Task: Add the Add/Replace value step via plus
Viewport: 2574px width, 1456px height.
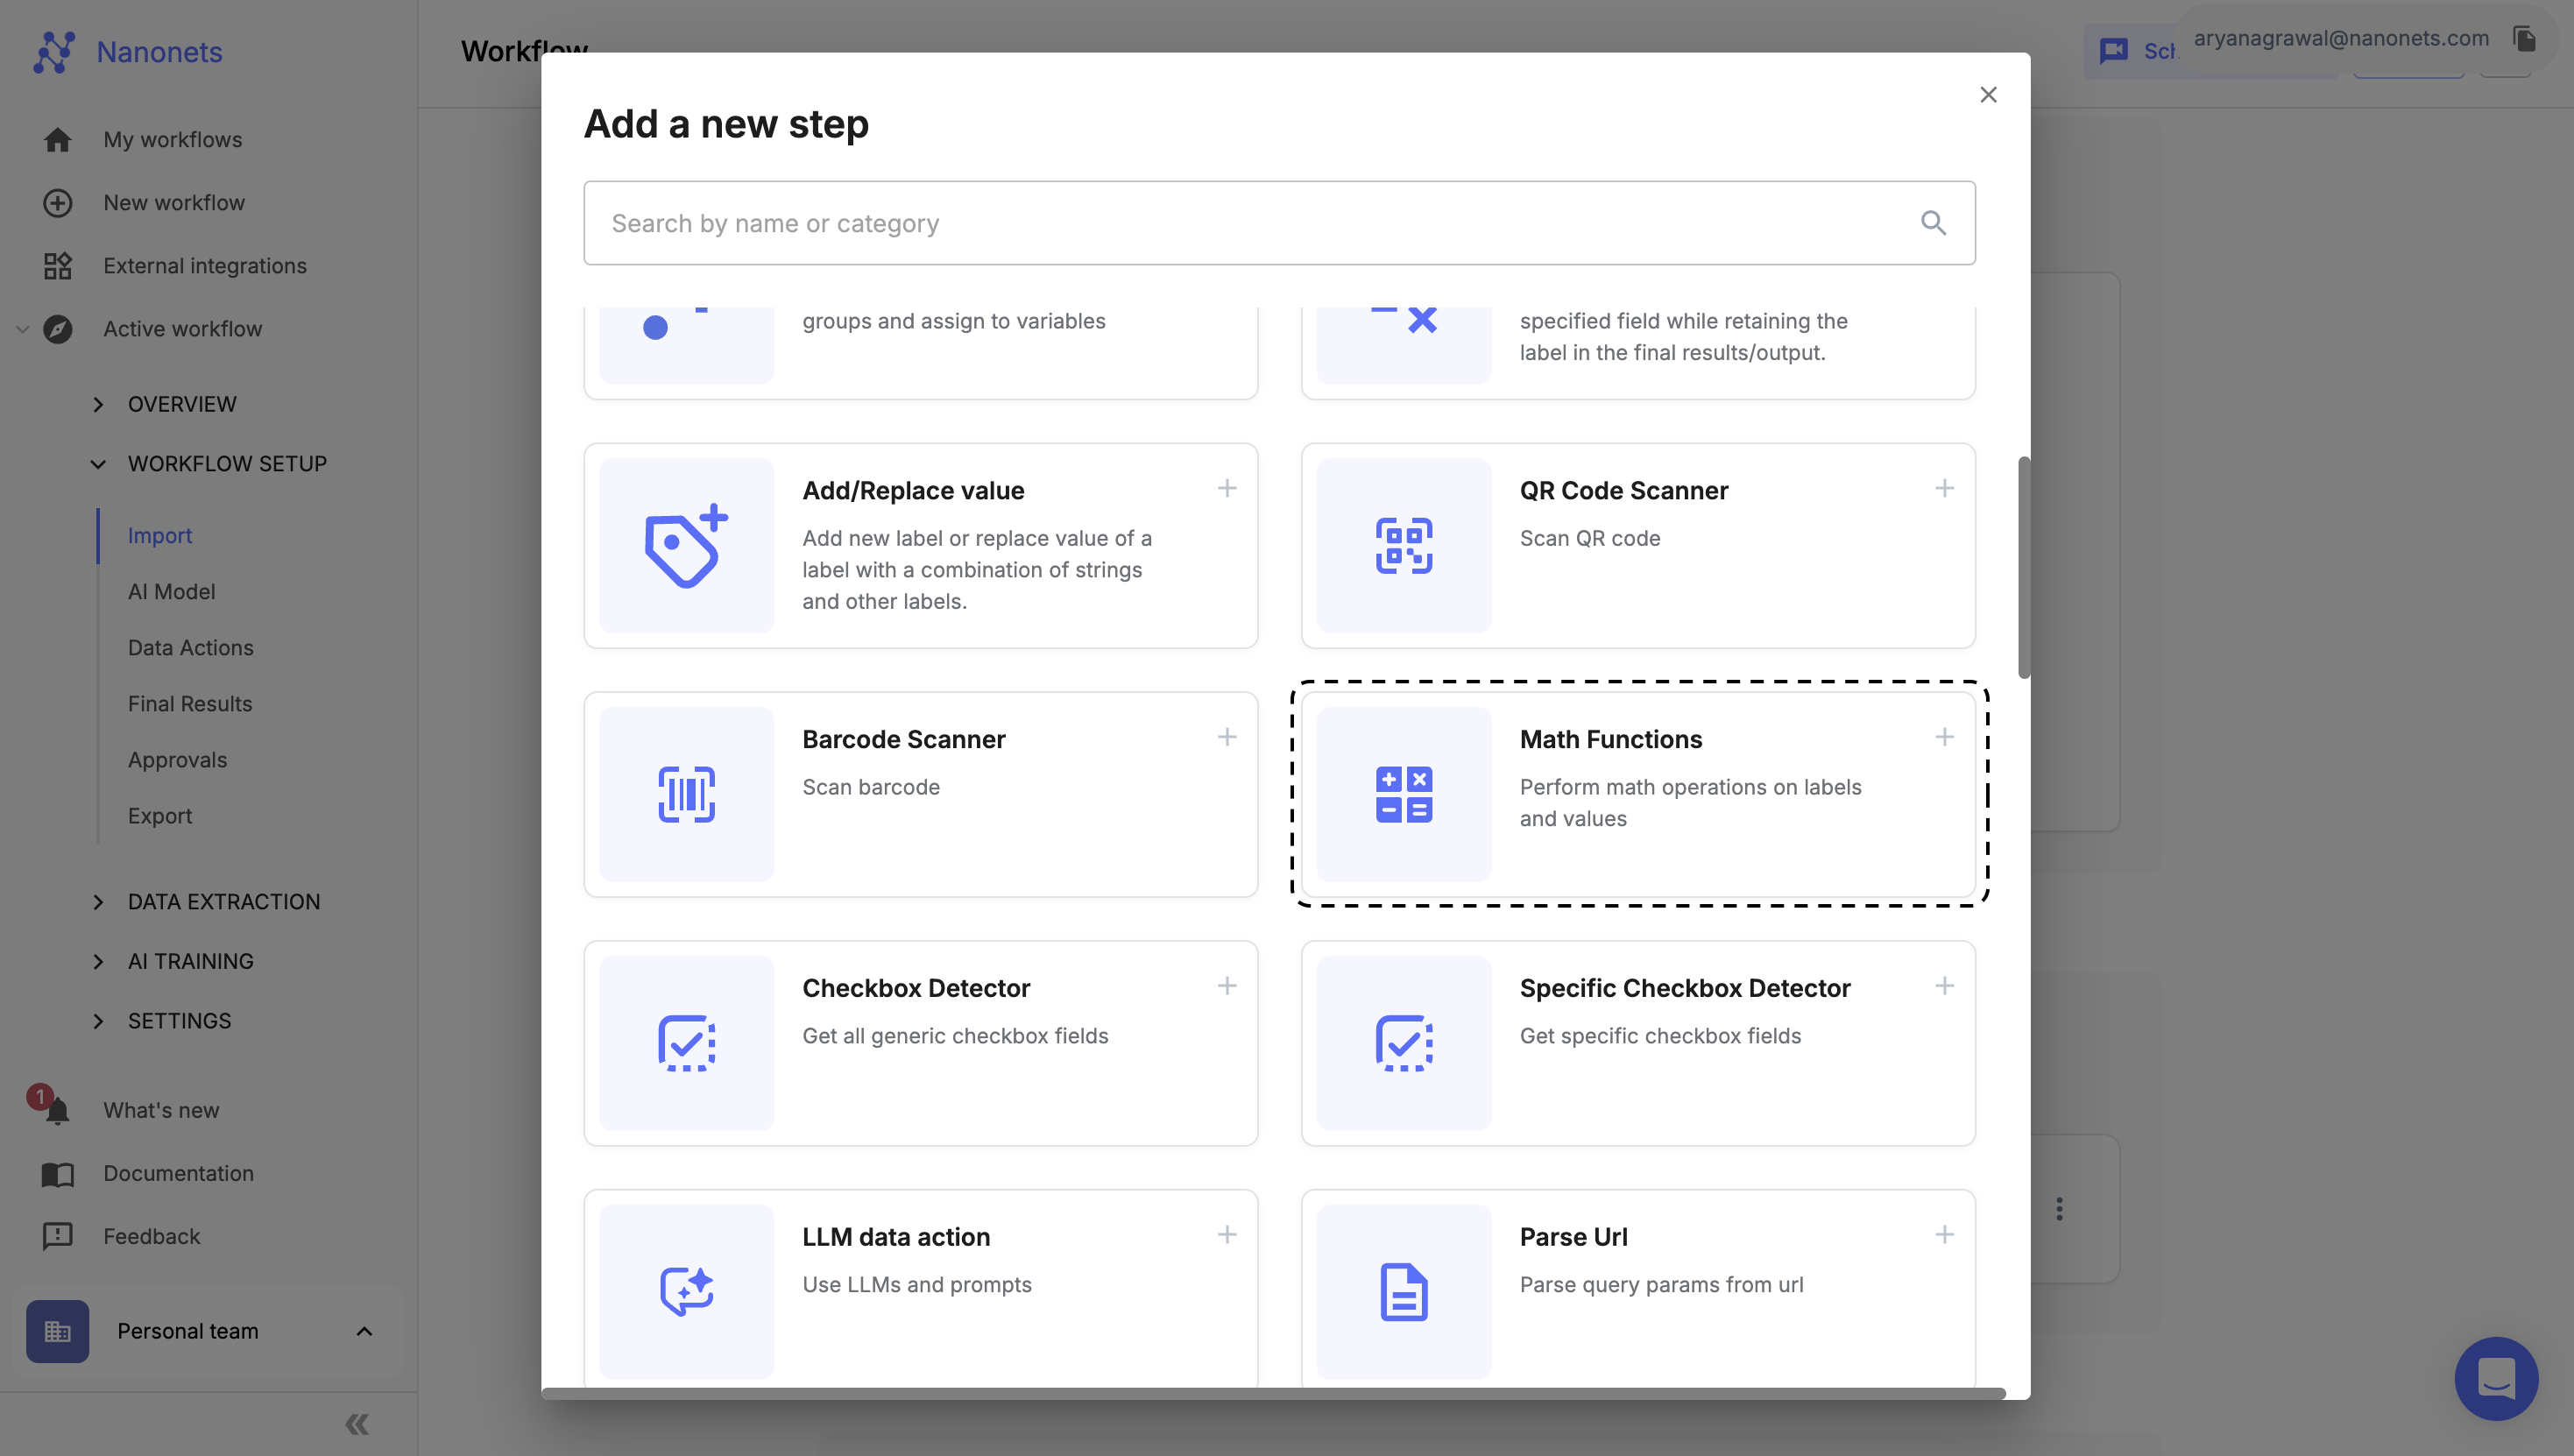Action: tap(1227, 489)
